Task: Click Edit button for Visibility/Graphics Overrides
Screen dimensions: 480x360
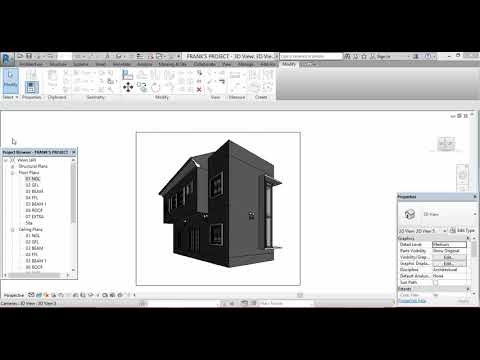Action: [x=449, y=257]
